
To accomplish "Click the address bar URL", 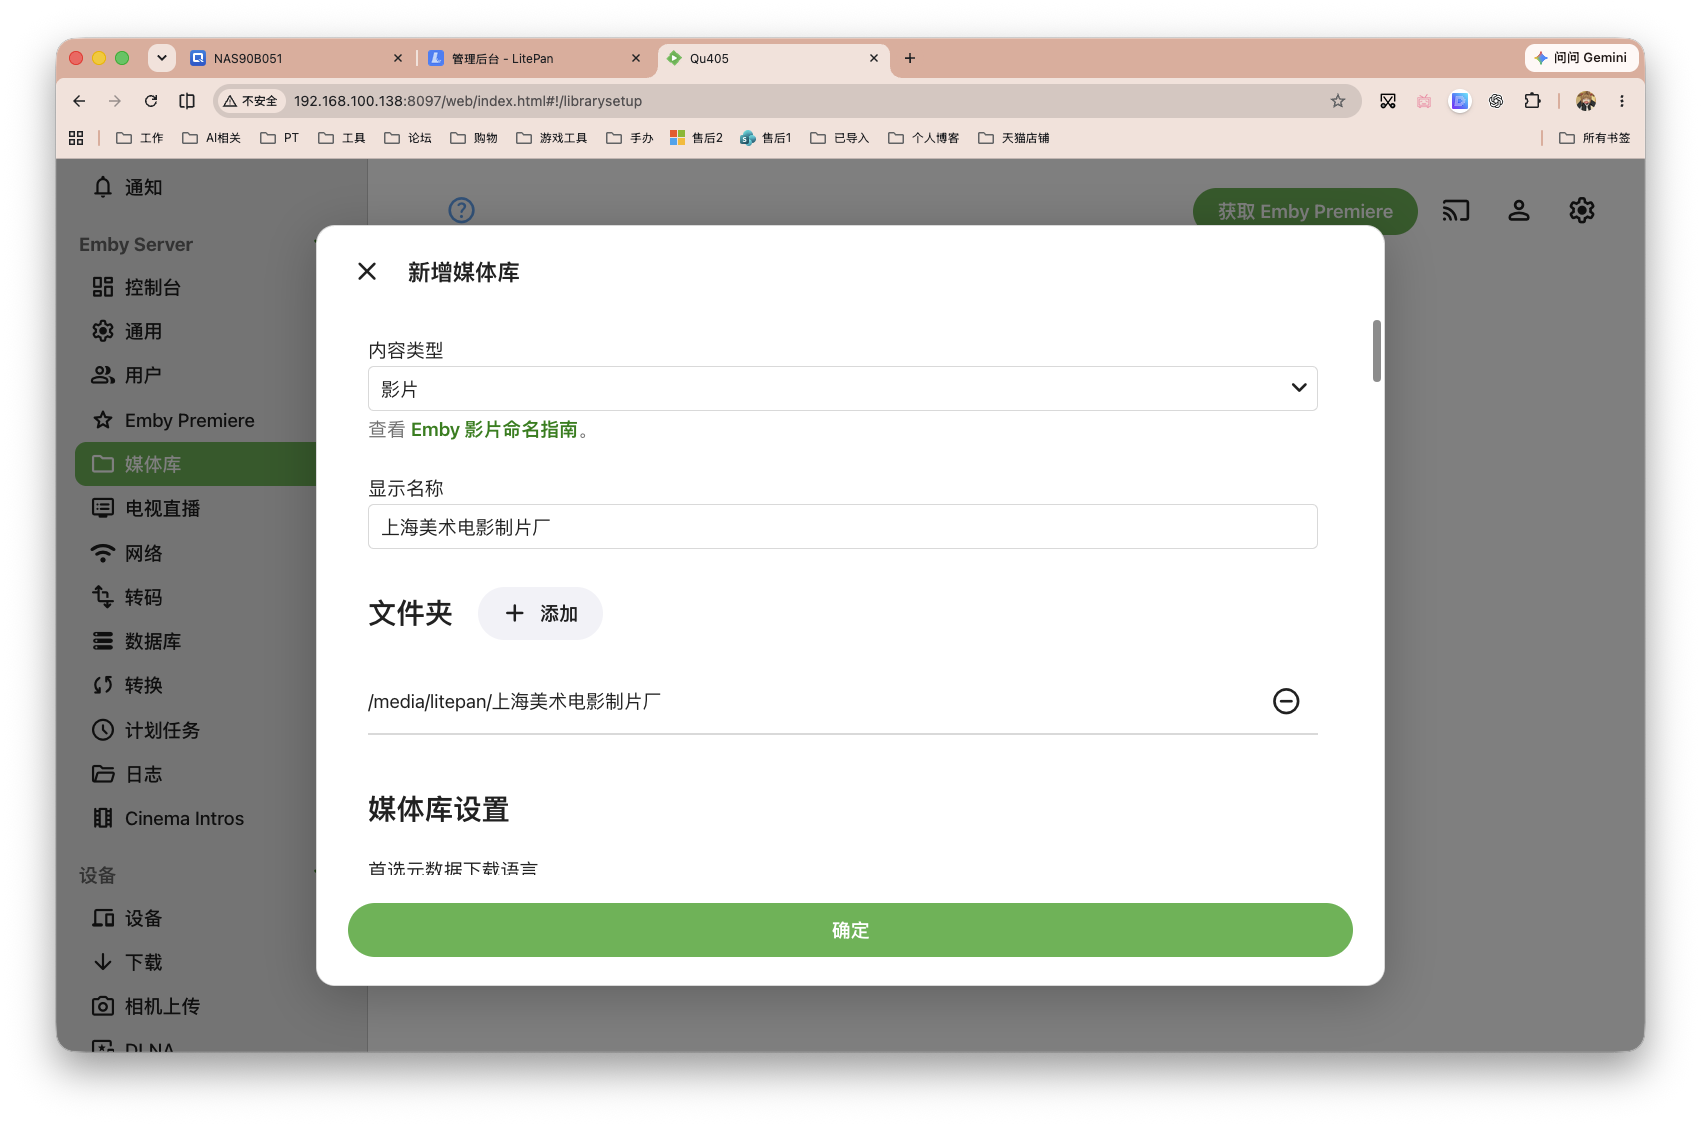I will coord(468,101).
